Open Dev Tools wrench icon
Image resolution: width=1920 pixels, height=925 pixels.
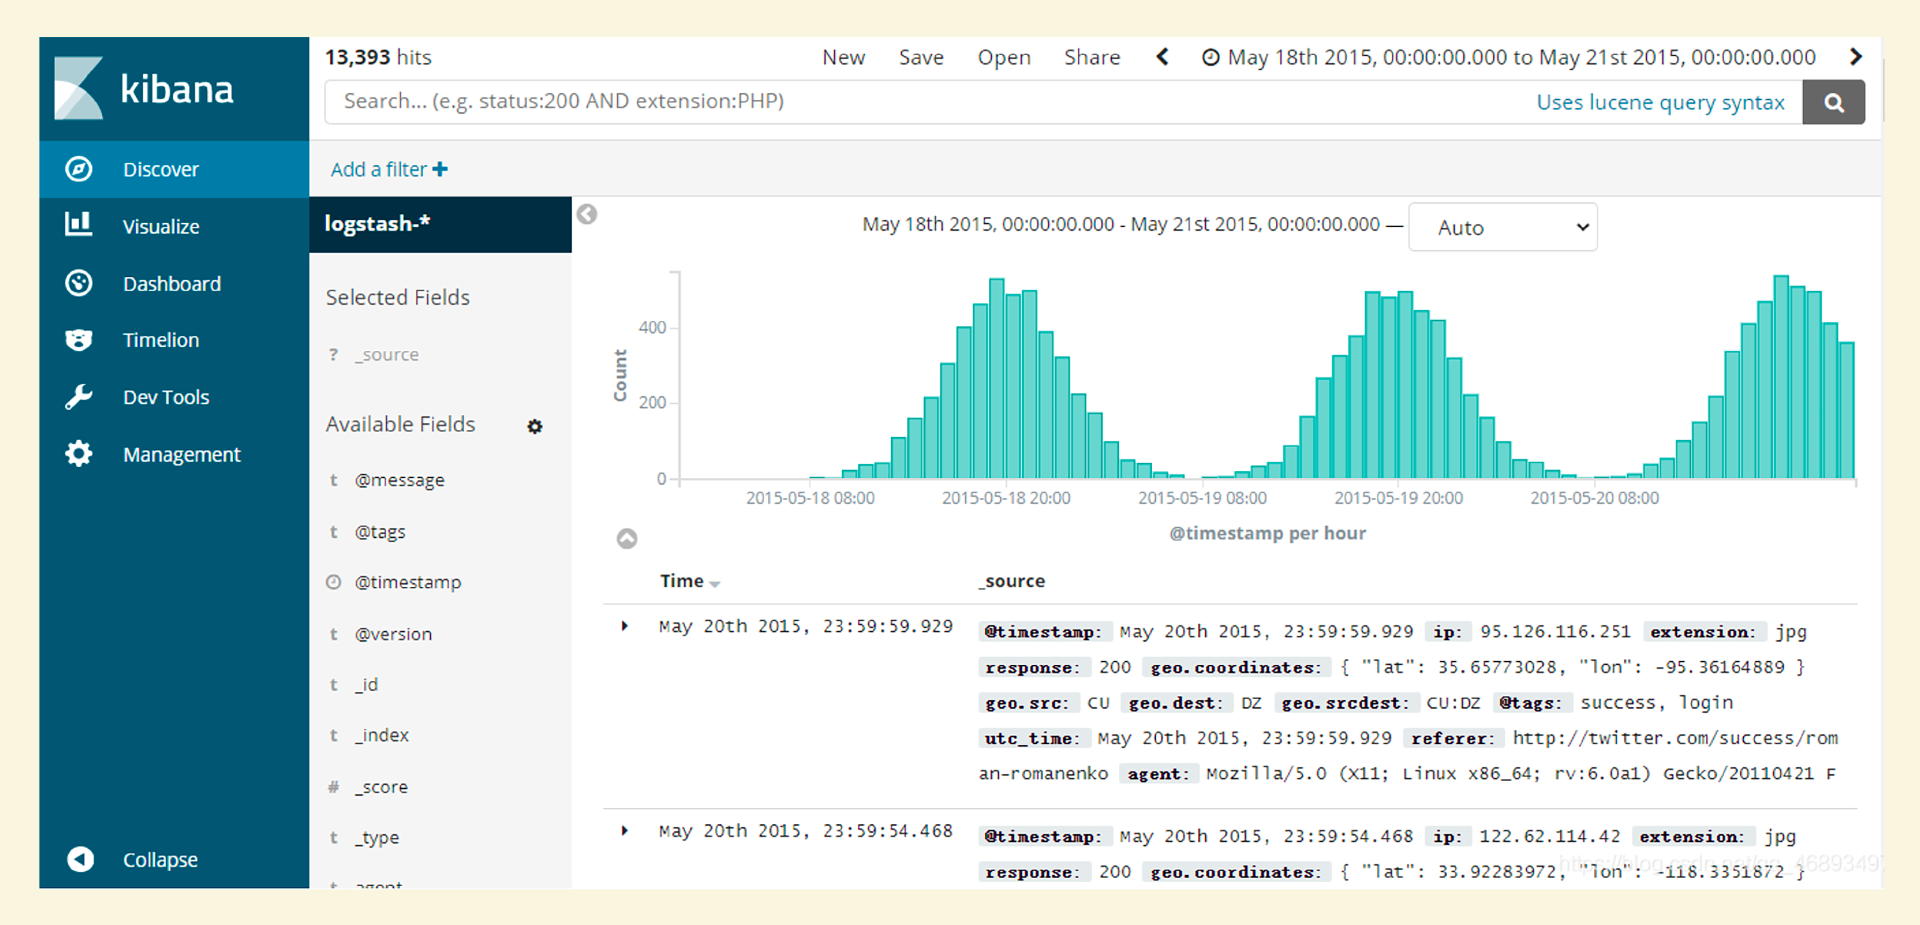pyautogui.click(x=79, y=397)
